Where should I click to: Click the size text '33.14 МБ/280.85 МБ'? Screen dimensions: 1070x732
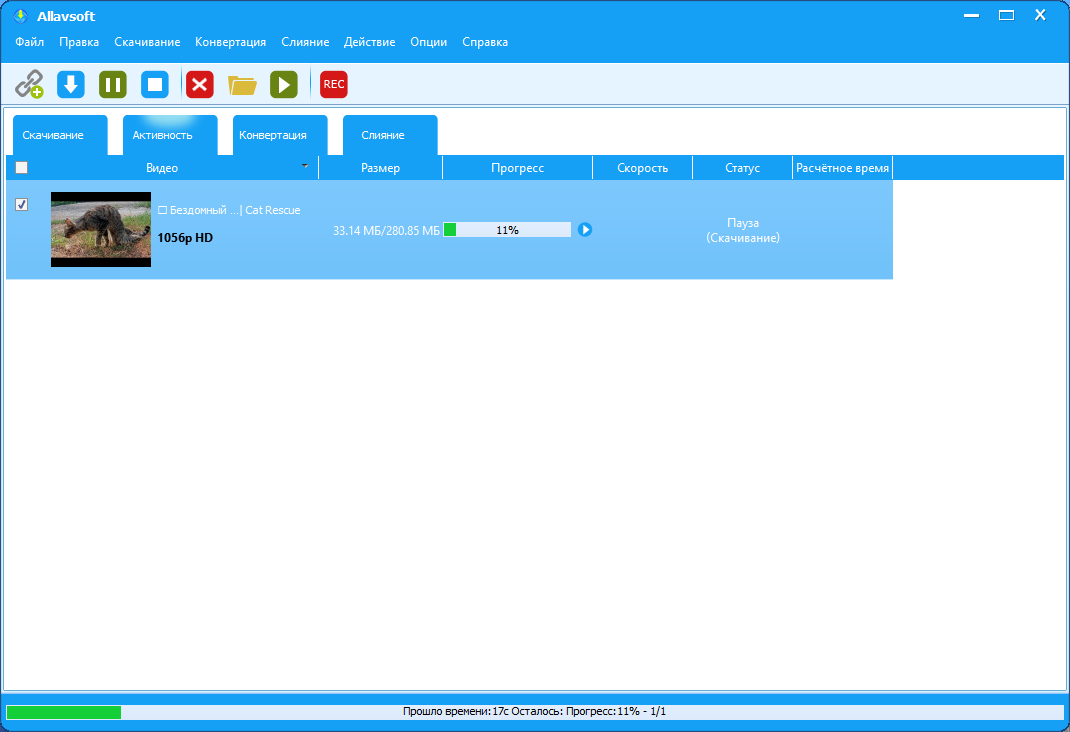386,231
